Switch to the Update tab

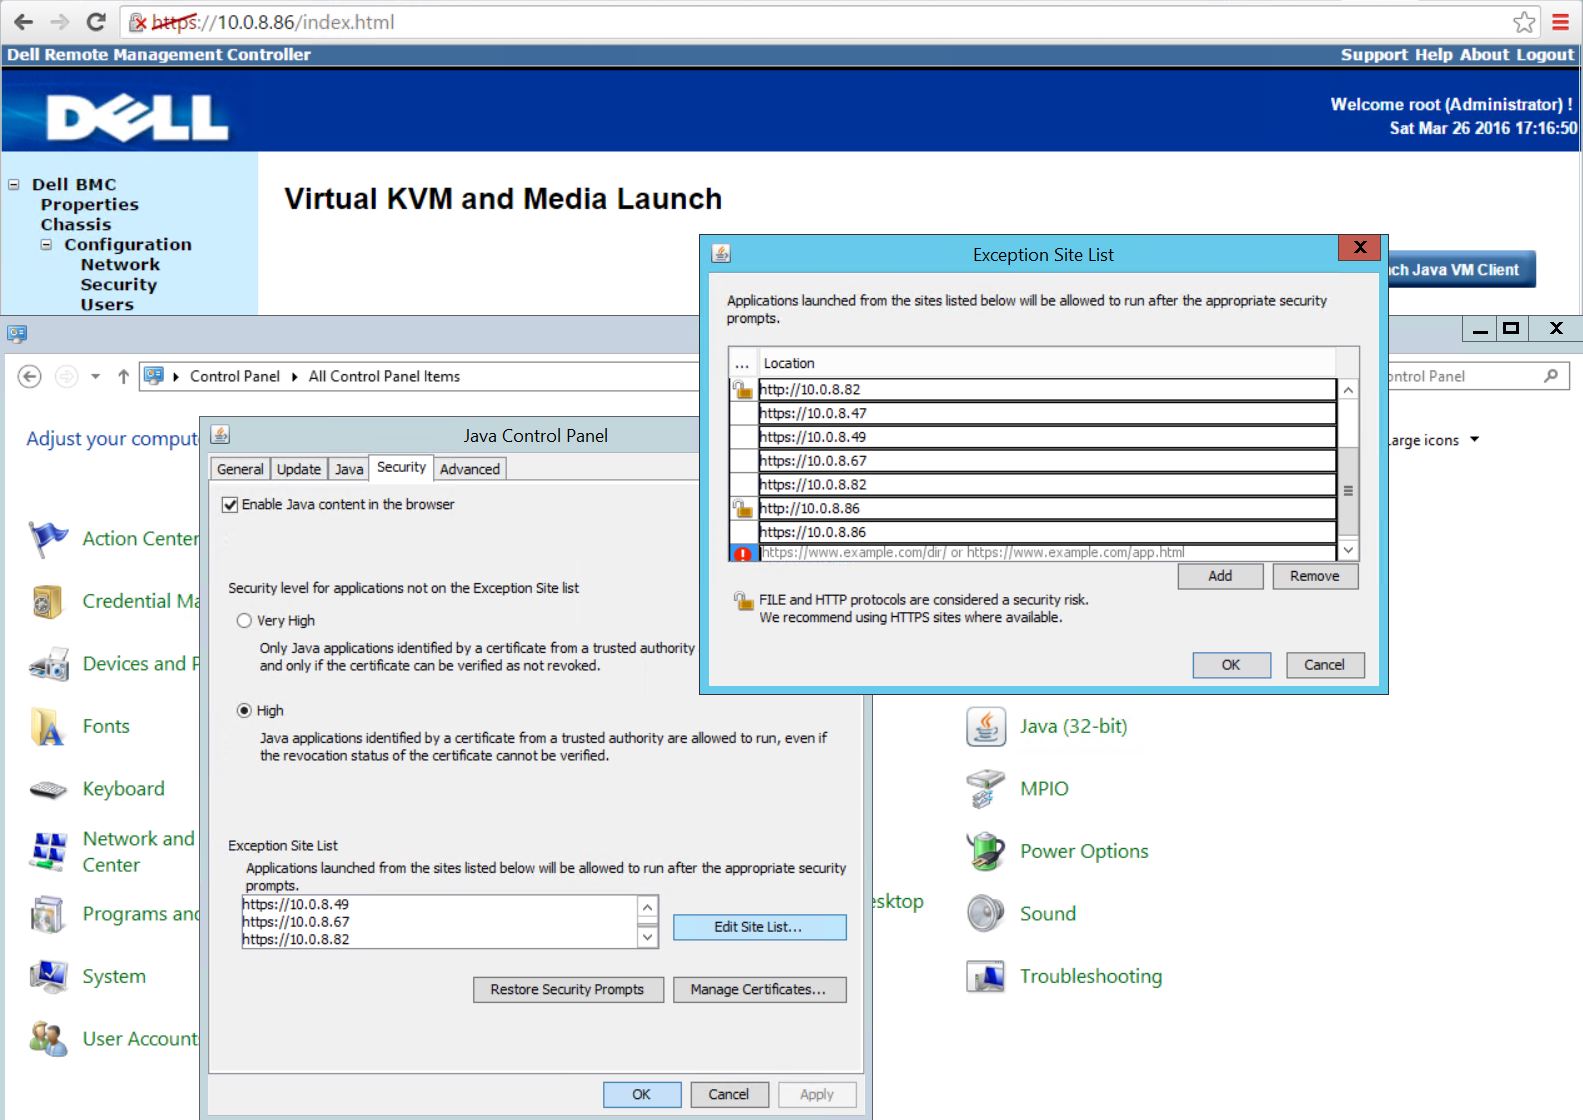(x=298, y=469)
